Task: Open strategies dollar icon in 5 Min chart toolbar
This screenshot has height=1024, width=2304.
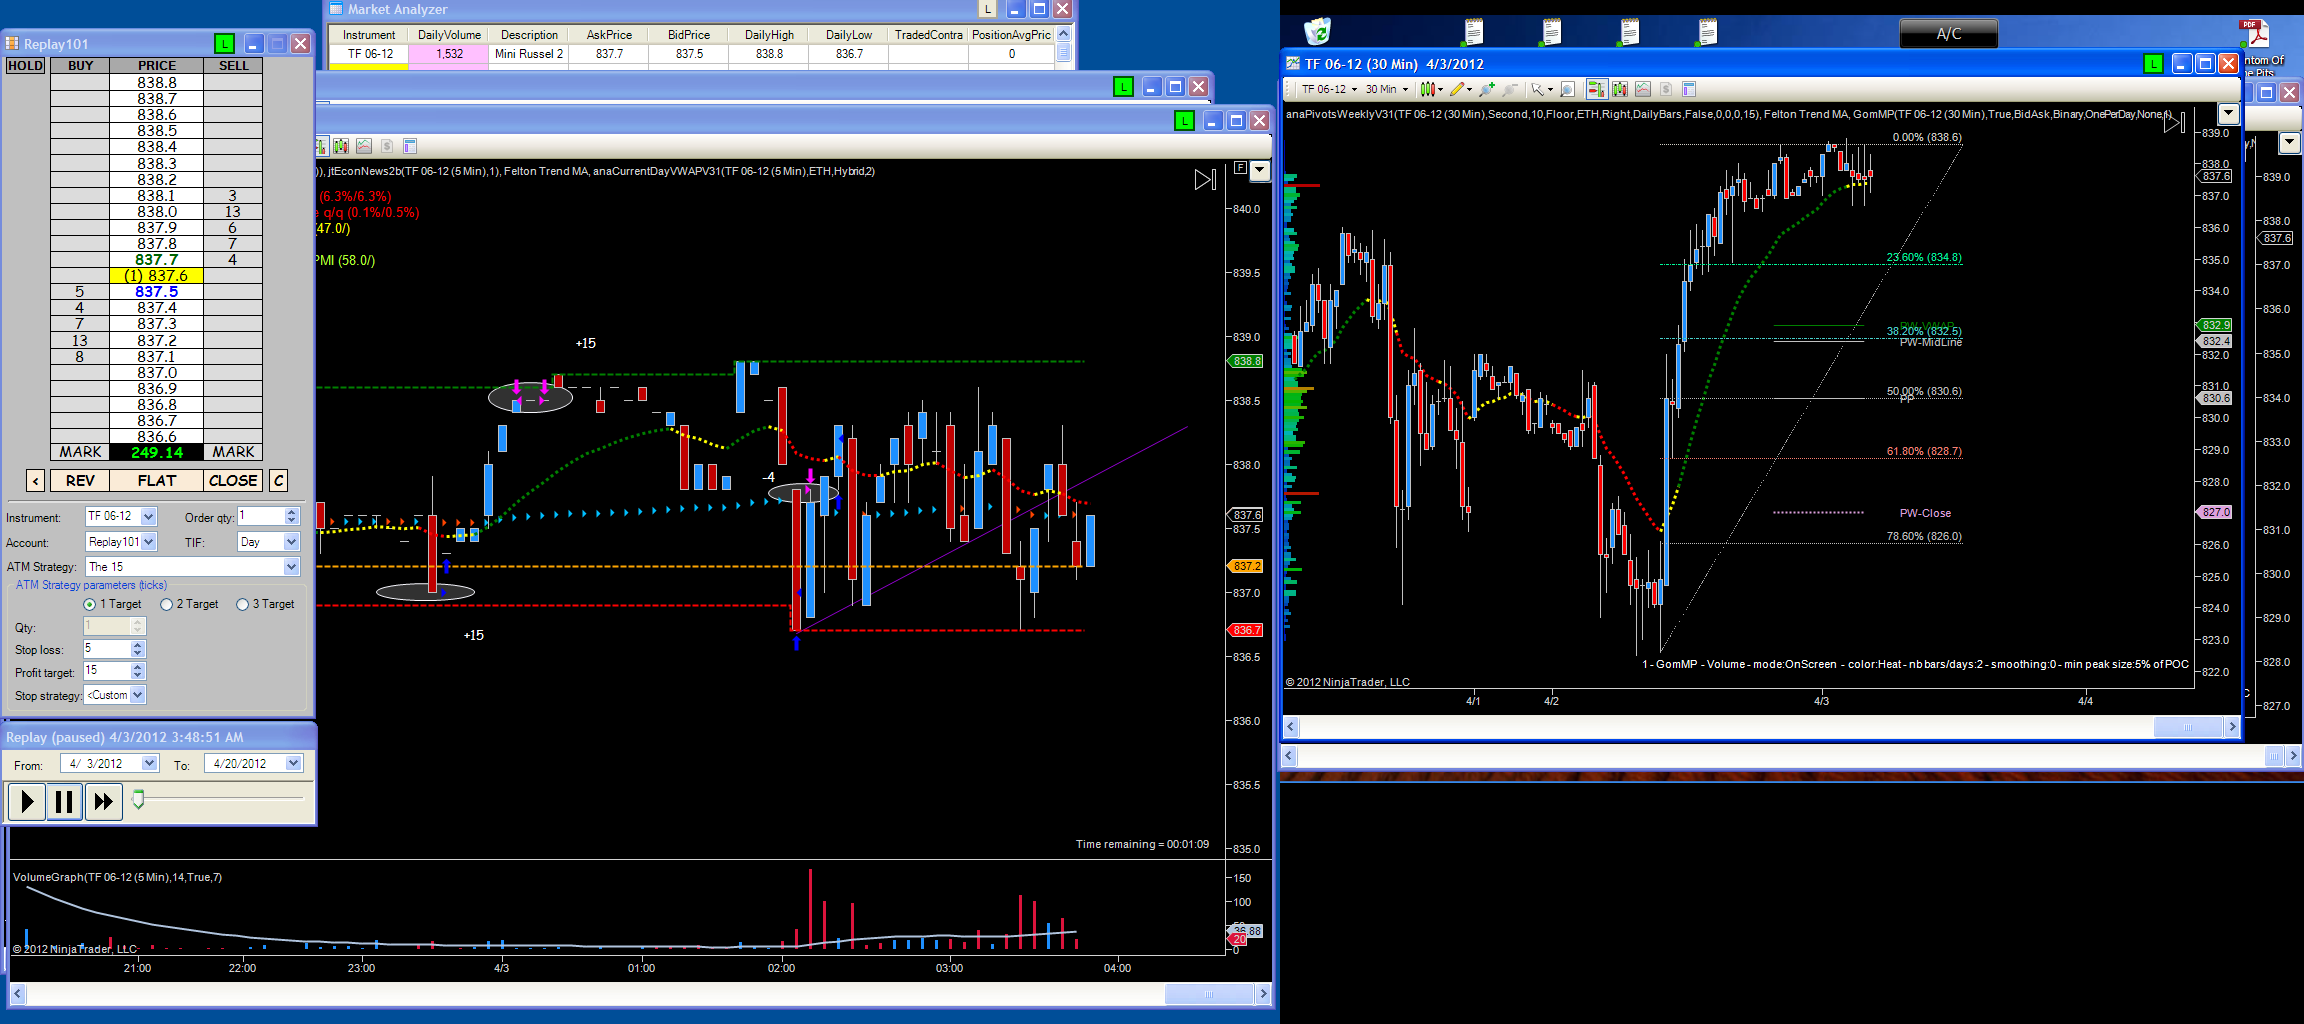Action: (387, 146)
